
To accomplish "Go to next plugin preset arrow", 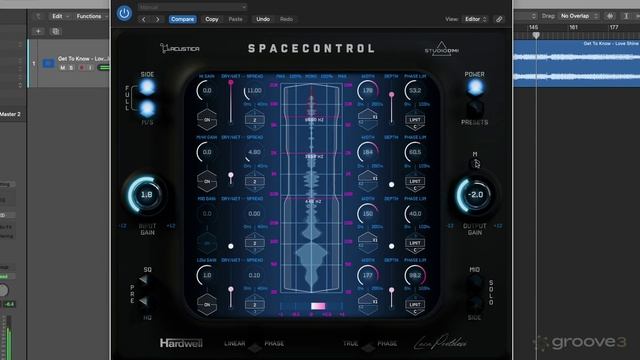I will point(158,19).
